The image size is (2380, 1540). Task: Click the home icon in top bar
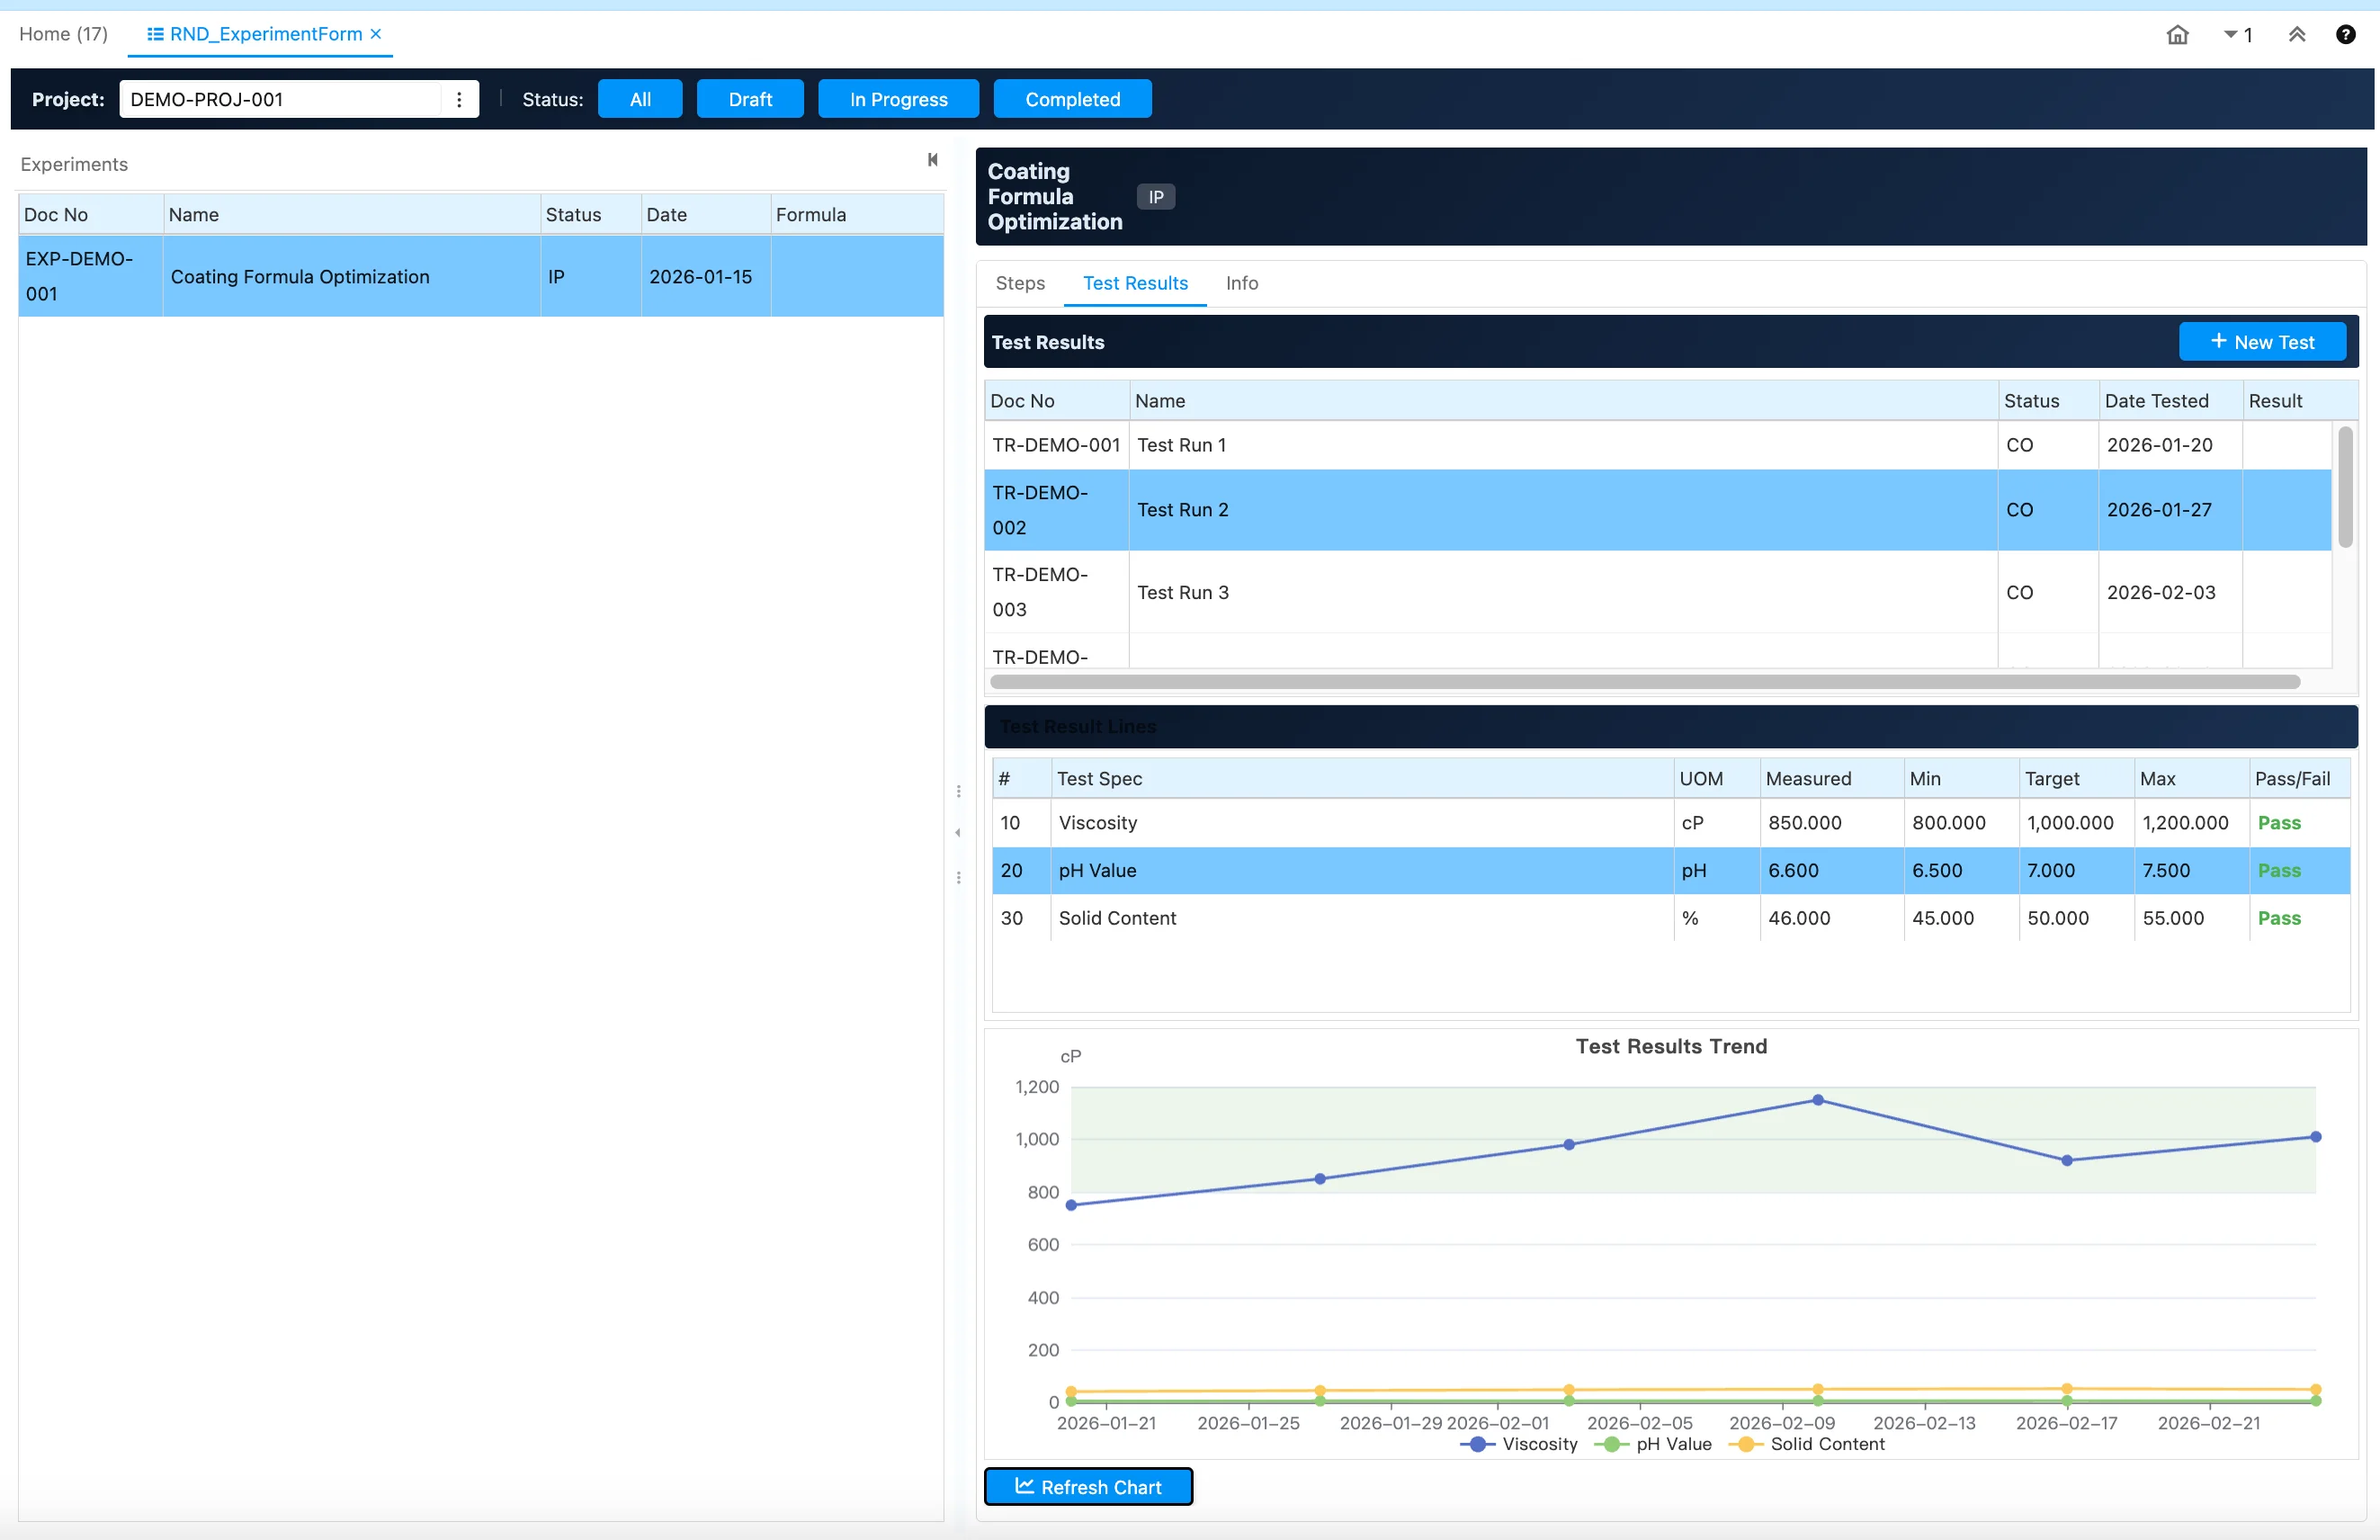coord(2177,35)
